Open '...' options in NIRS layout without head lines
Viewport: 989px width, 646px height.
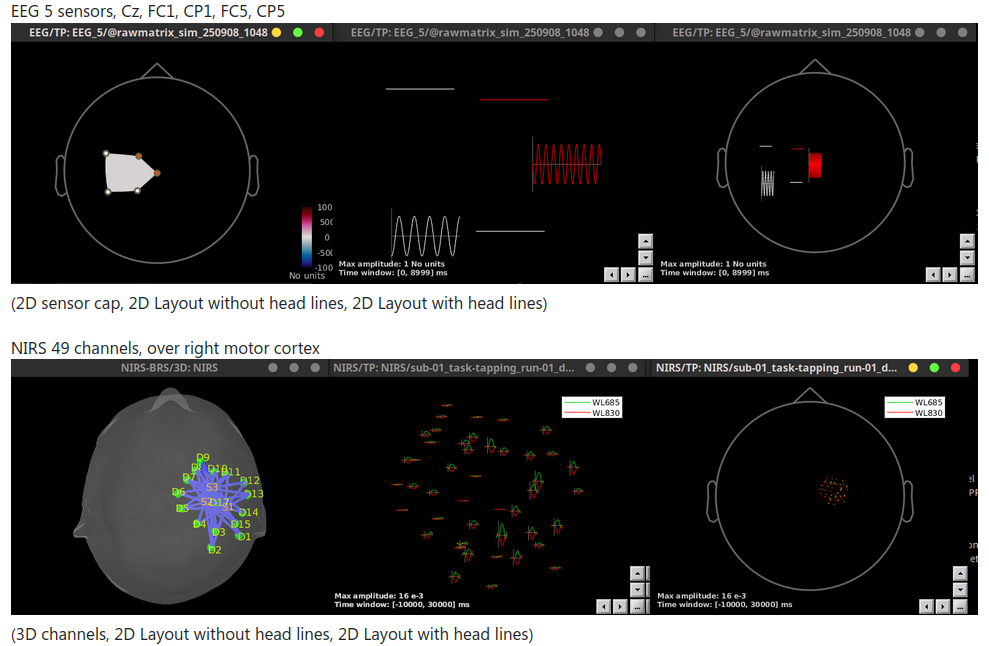[x=637, y=606]
